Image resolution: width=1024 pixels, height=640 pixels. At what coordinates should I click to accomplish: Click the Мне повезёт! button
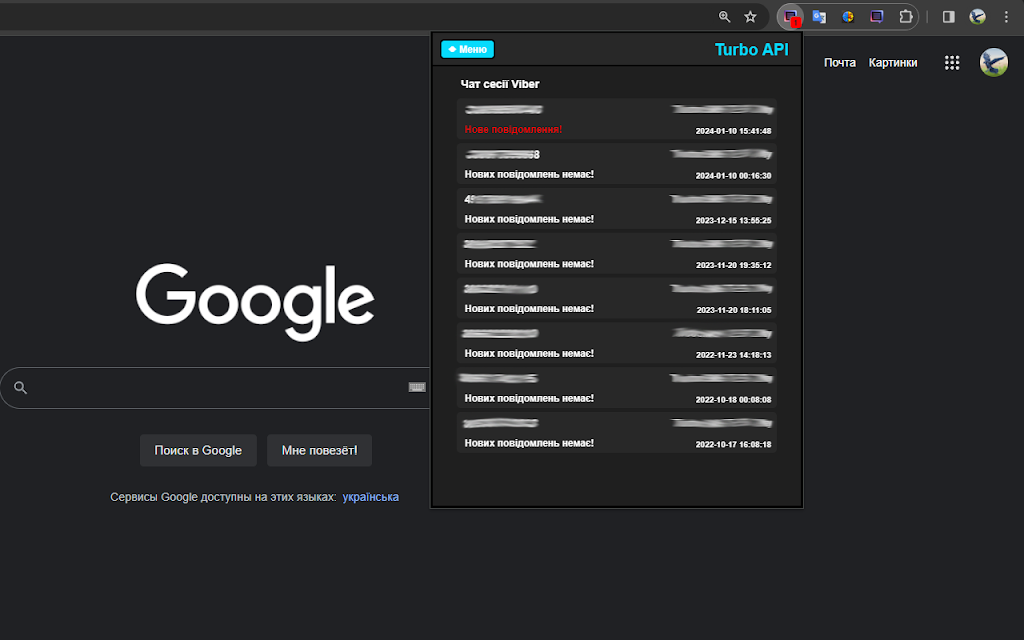319,450
